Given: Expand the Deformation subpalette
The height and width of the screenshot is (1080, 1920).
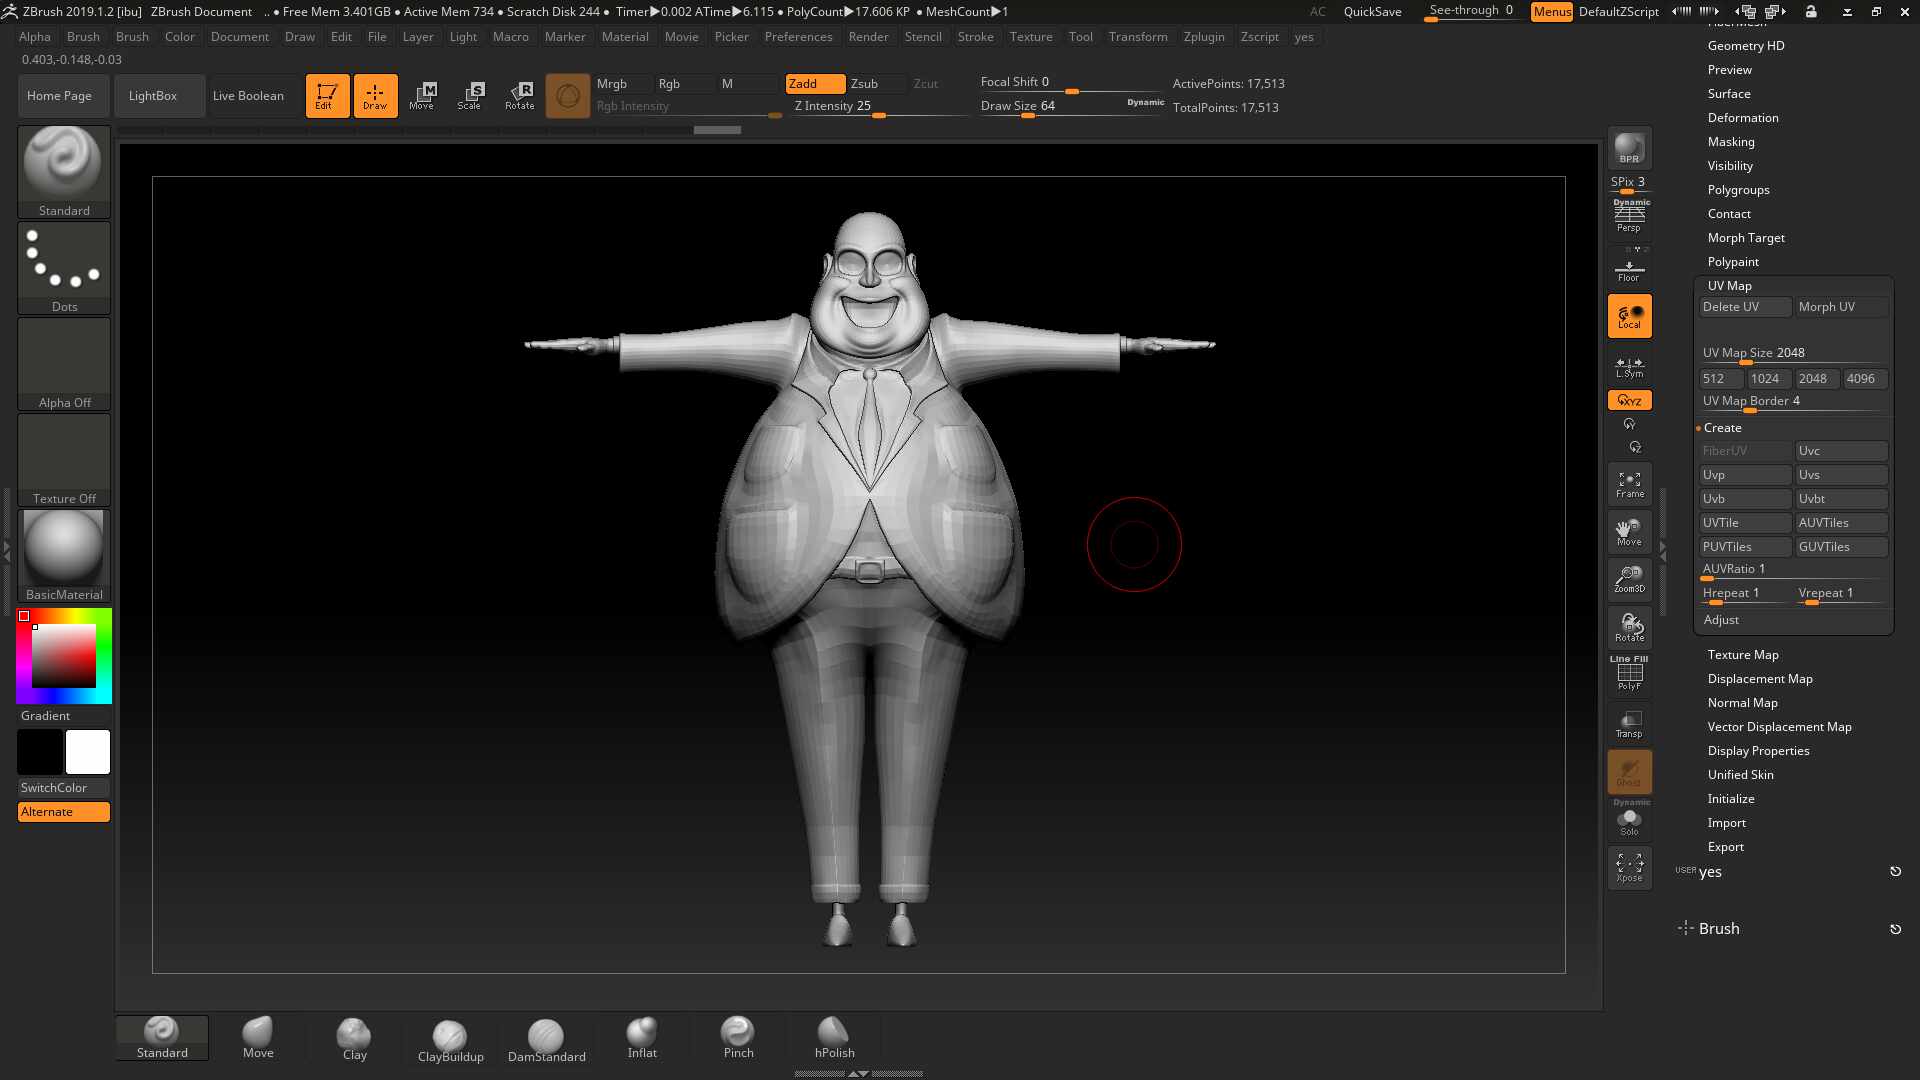Looking at the screenshot, I should click(1743, 118).
